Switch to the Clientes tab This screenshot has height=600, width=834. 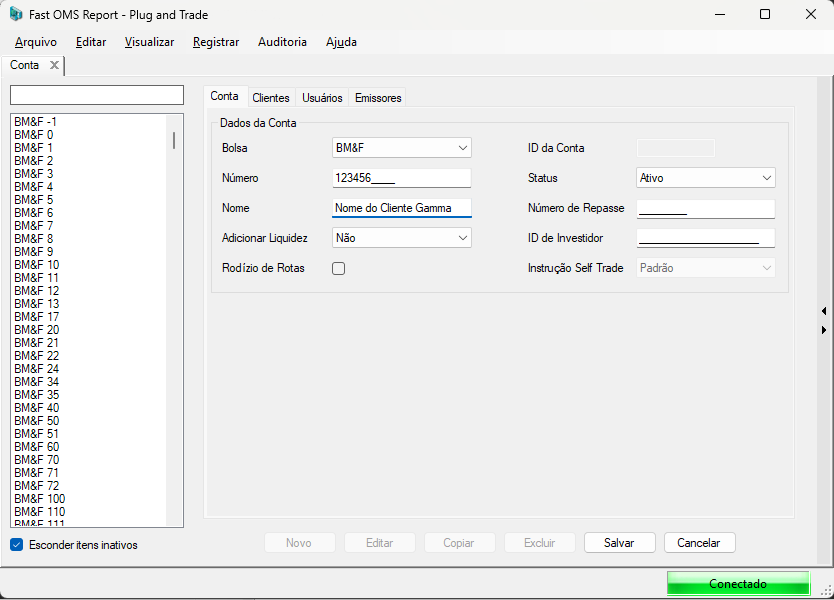tap(271, 98)
